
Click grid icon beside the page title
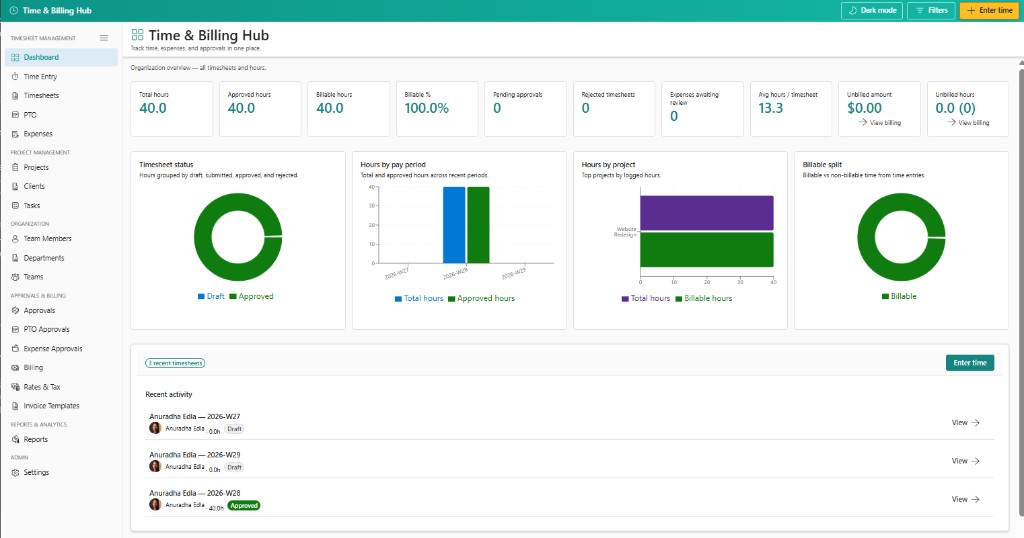click(137, 35)
